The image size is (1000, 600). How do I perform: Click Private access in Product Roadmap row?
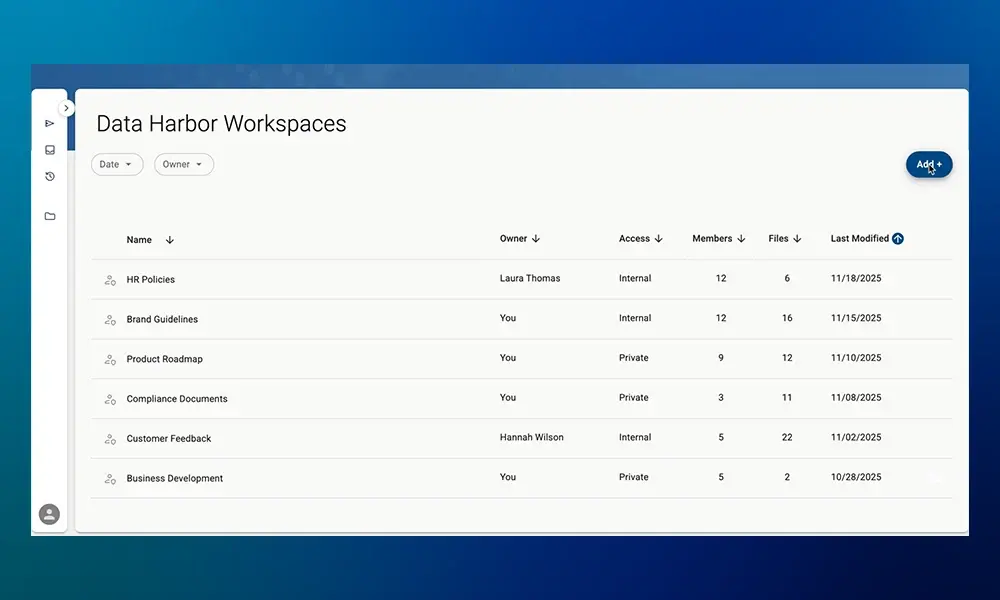633,358
